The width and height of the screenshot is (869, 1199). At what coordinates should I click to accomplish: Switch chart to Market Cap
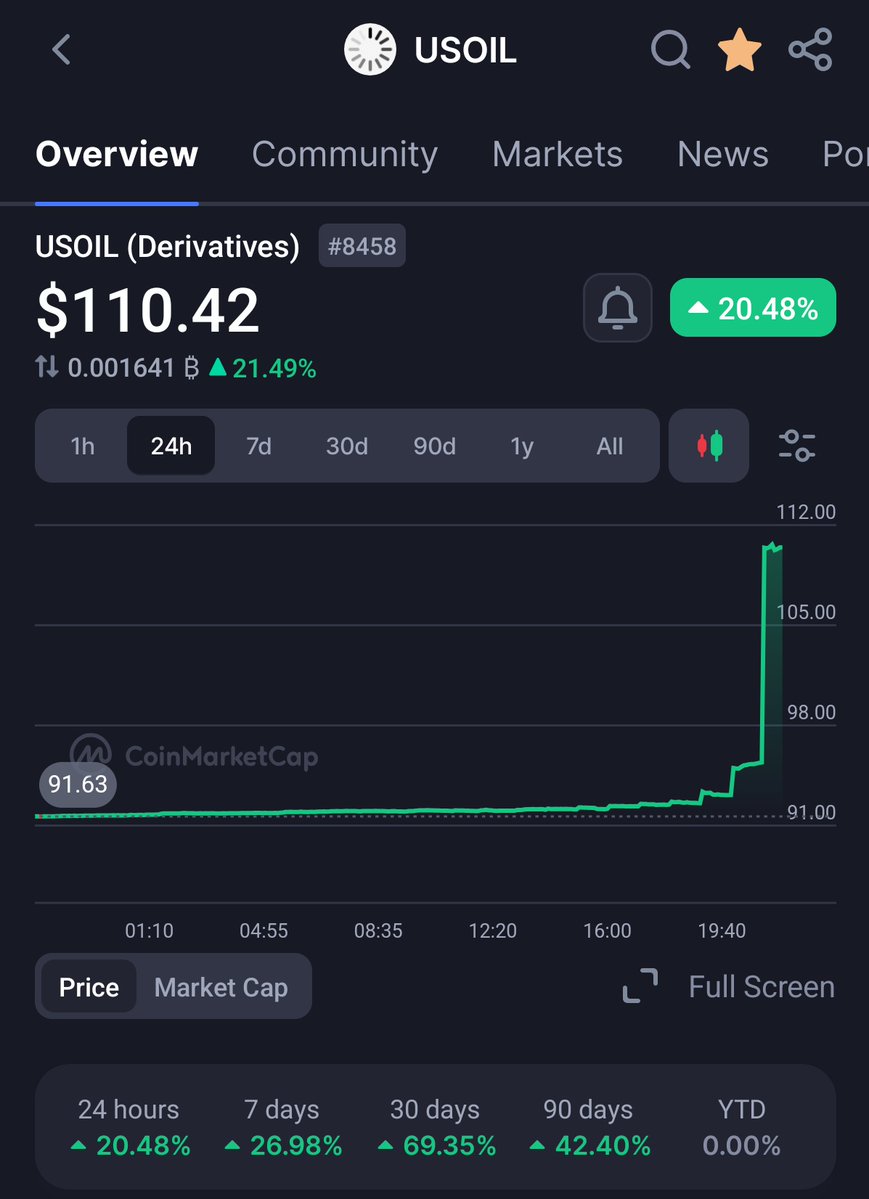pyautogui.click(x=221, y=987)
